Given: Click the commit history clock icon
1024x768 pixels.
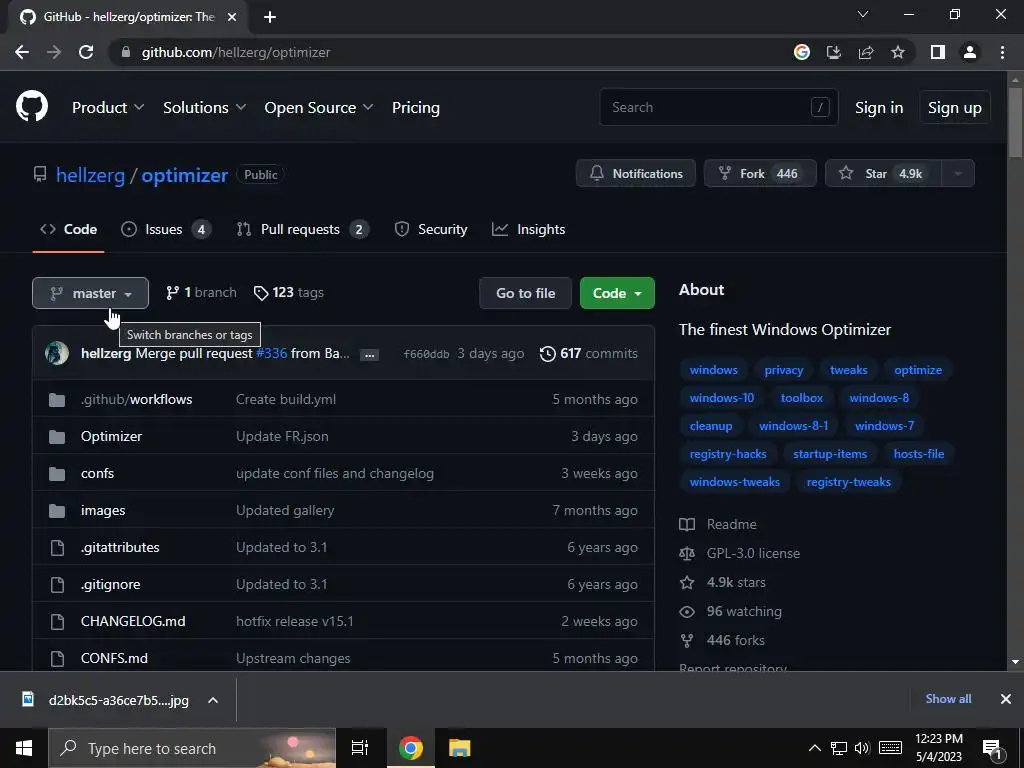Looking at the screenshot, I should [547, 353].
